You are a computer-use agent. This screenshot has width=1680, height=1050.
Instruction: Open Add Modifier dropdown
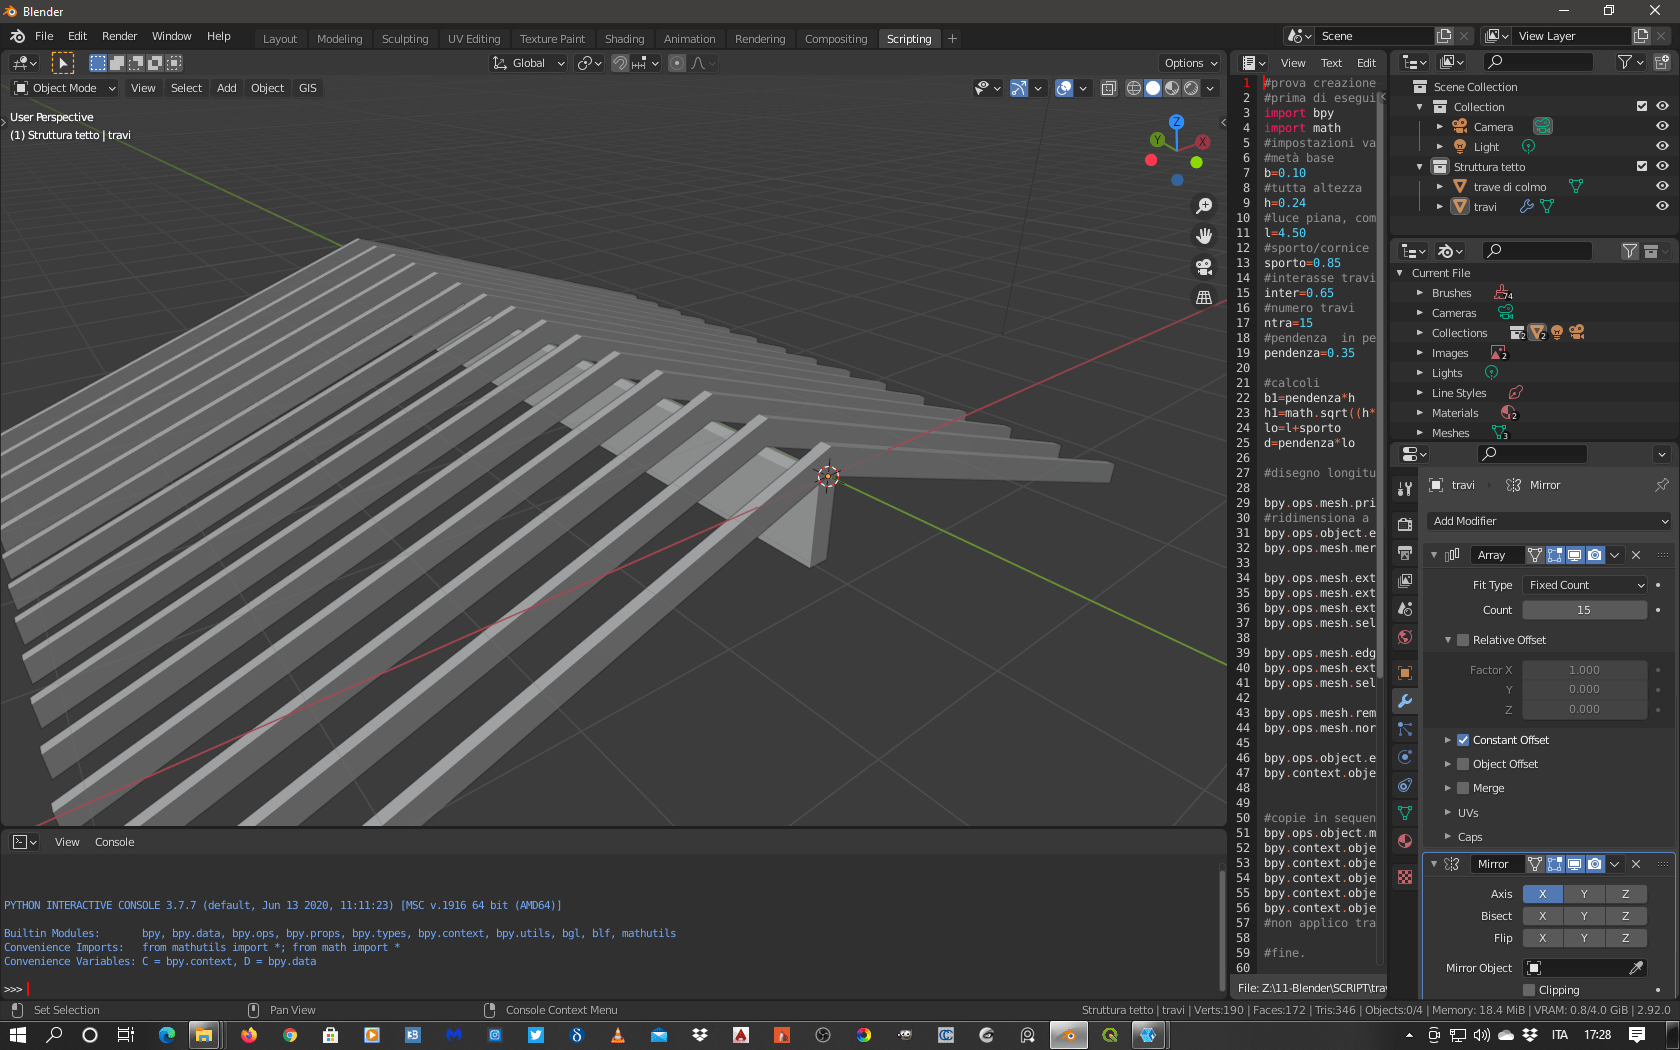point(1548,521)
